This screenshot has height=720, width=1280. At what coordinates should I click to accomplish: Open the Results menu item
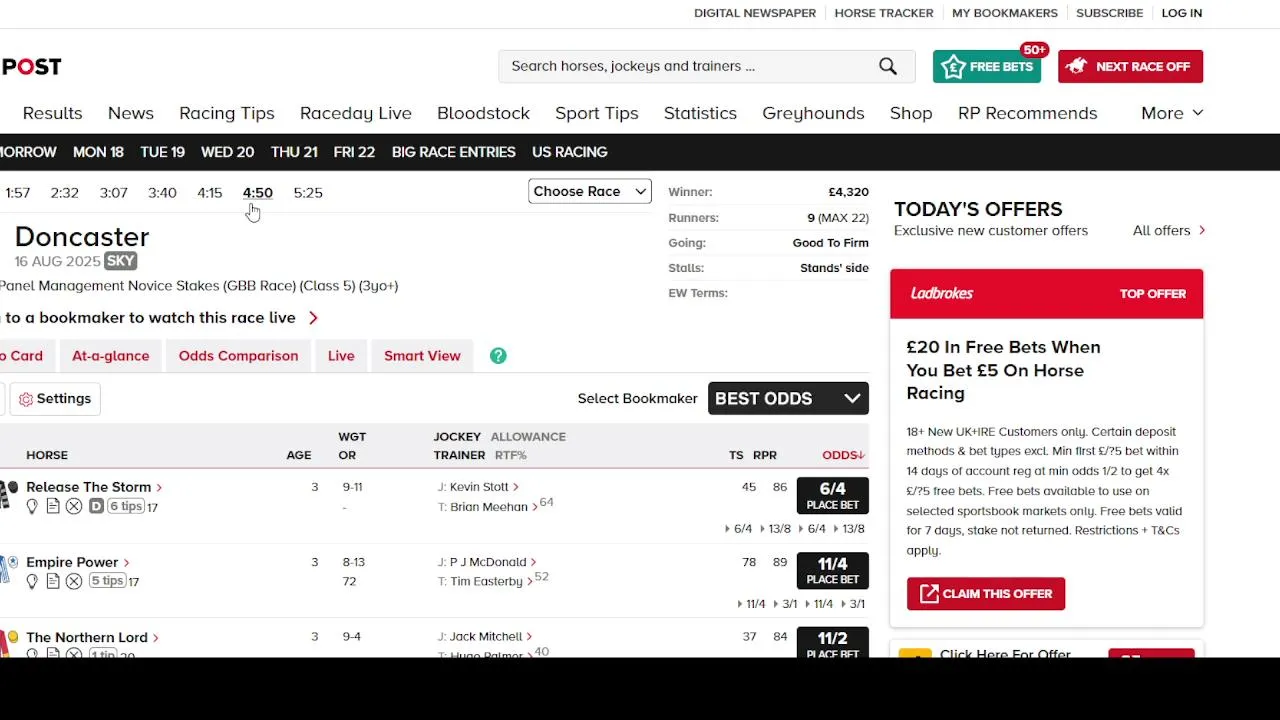point(52,113)
